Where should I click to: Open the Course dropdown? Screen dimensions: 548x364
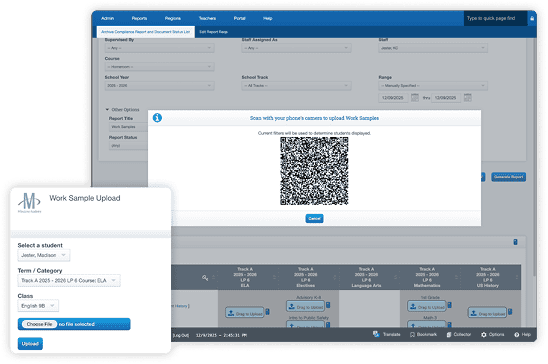(159, 67)
